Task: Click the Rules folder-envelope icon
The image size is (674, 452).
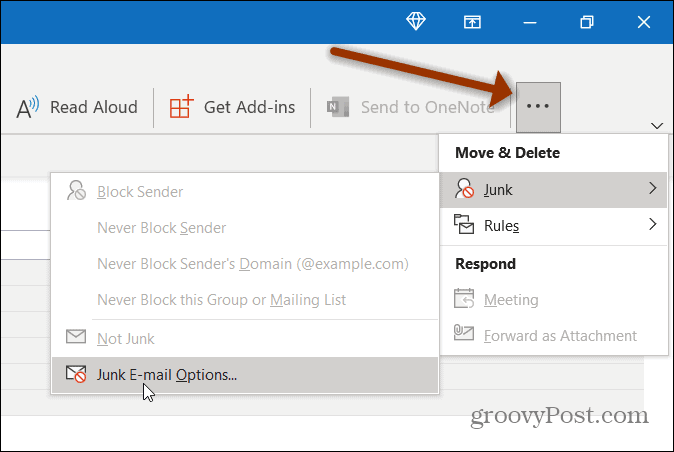Action: click(464, 224)
